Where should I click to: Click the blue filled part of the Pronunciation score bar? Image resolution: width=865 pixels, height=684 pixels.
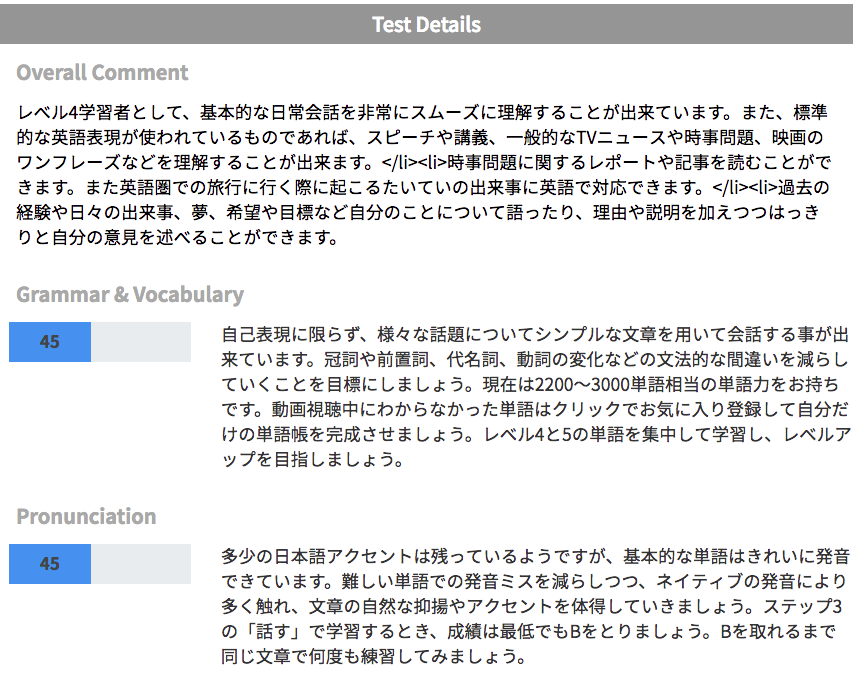(x=49, y=564)
